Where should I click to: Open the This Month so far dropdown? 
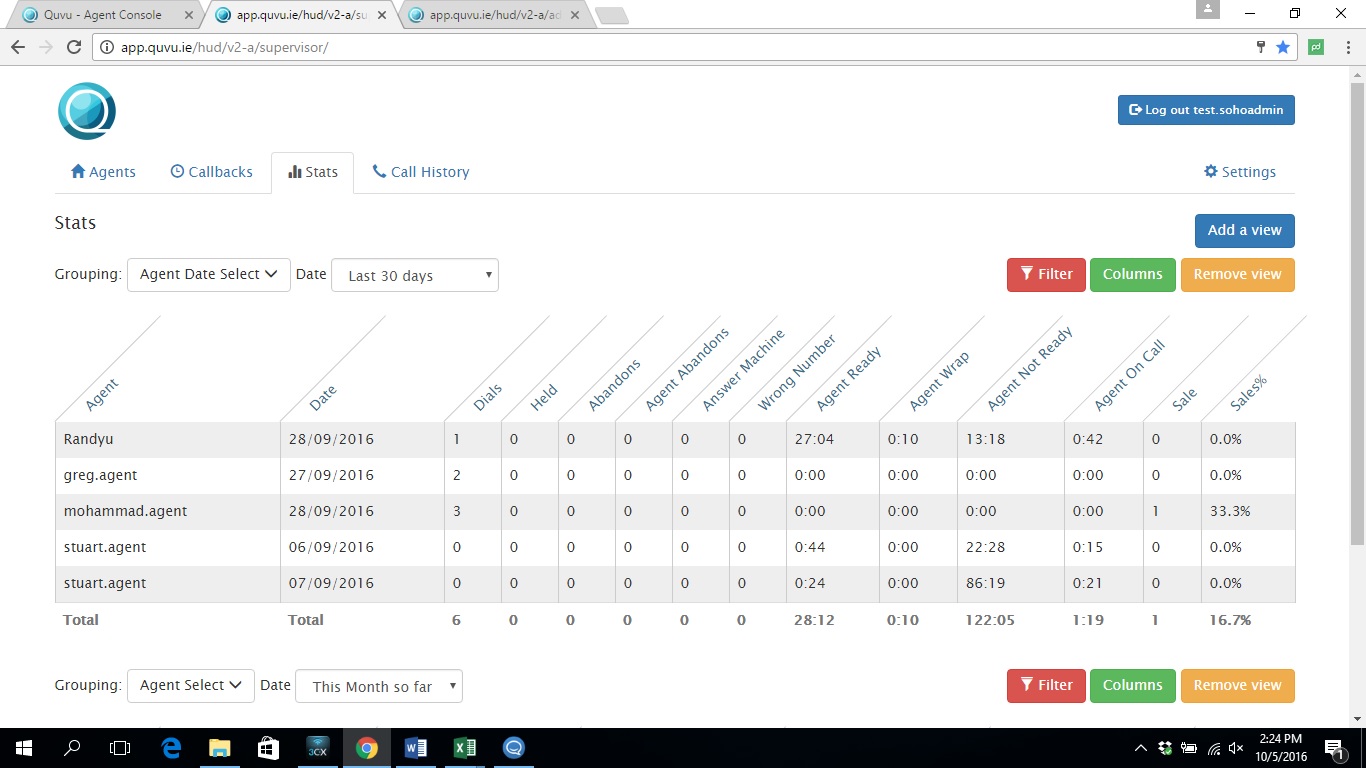[x=379, y=687]
